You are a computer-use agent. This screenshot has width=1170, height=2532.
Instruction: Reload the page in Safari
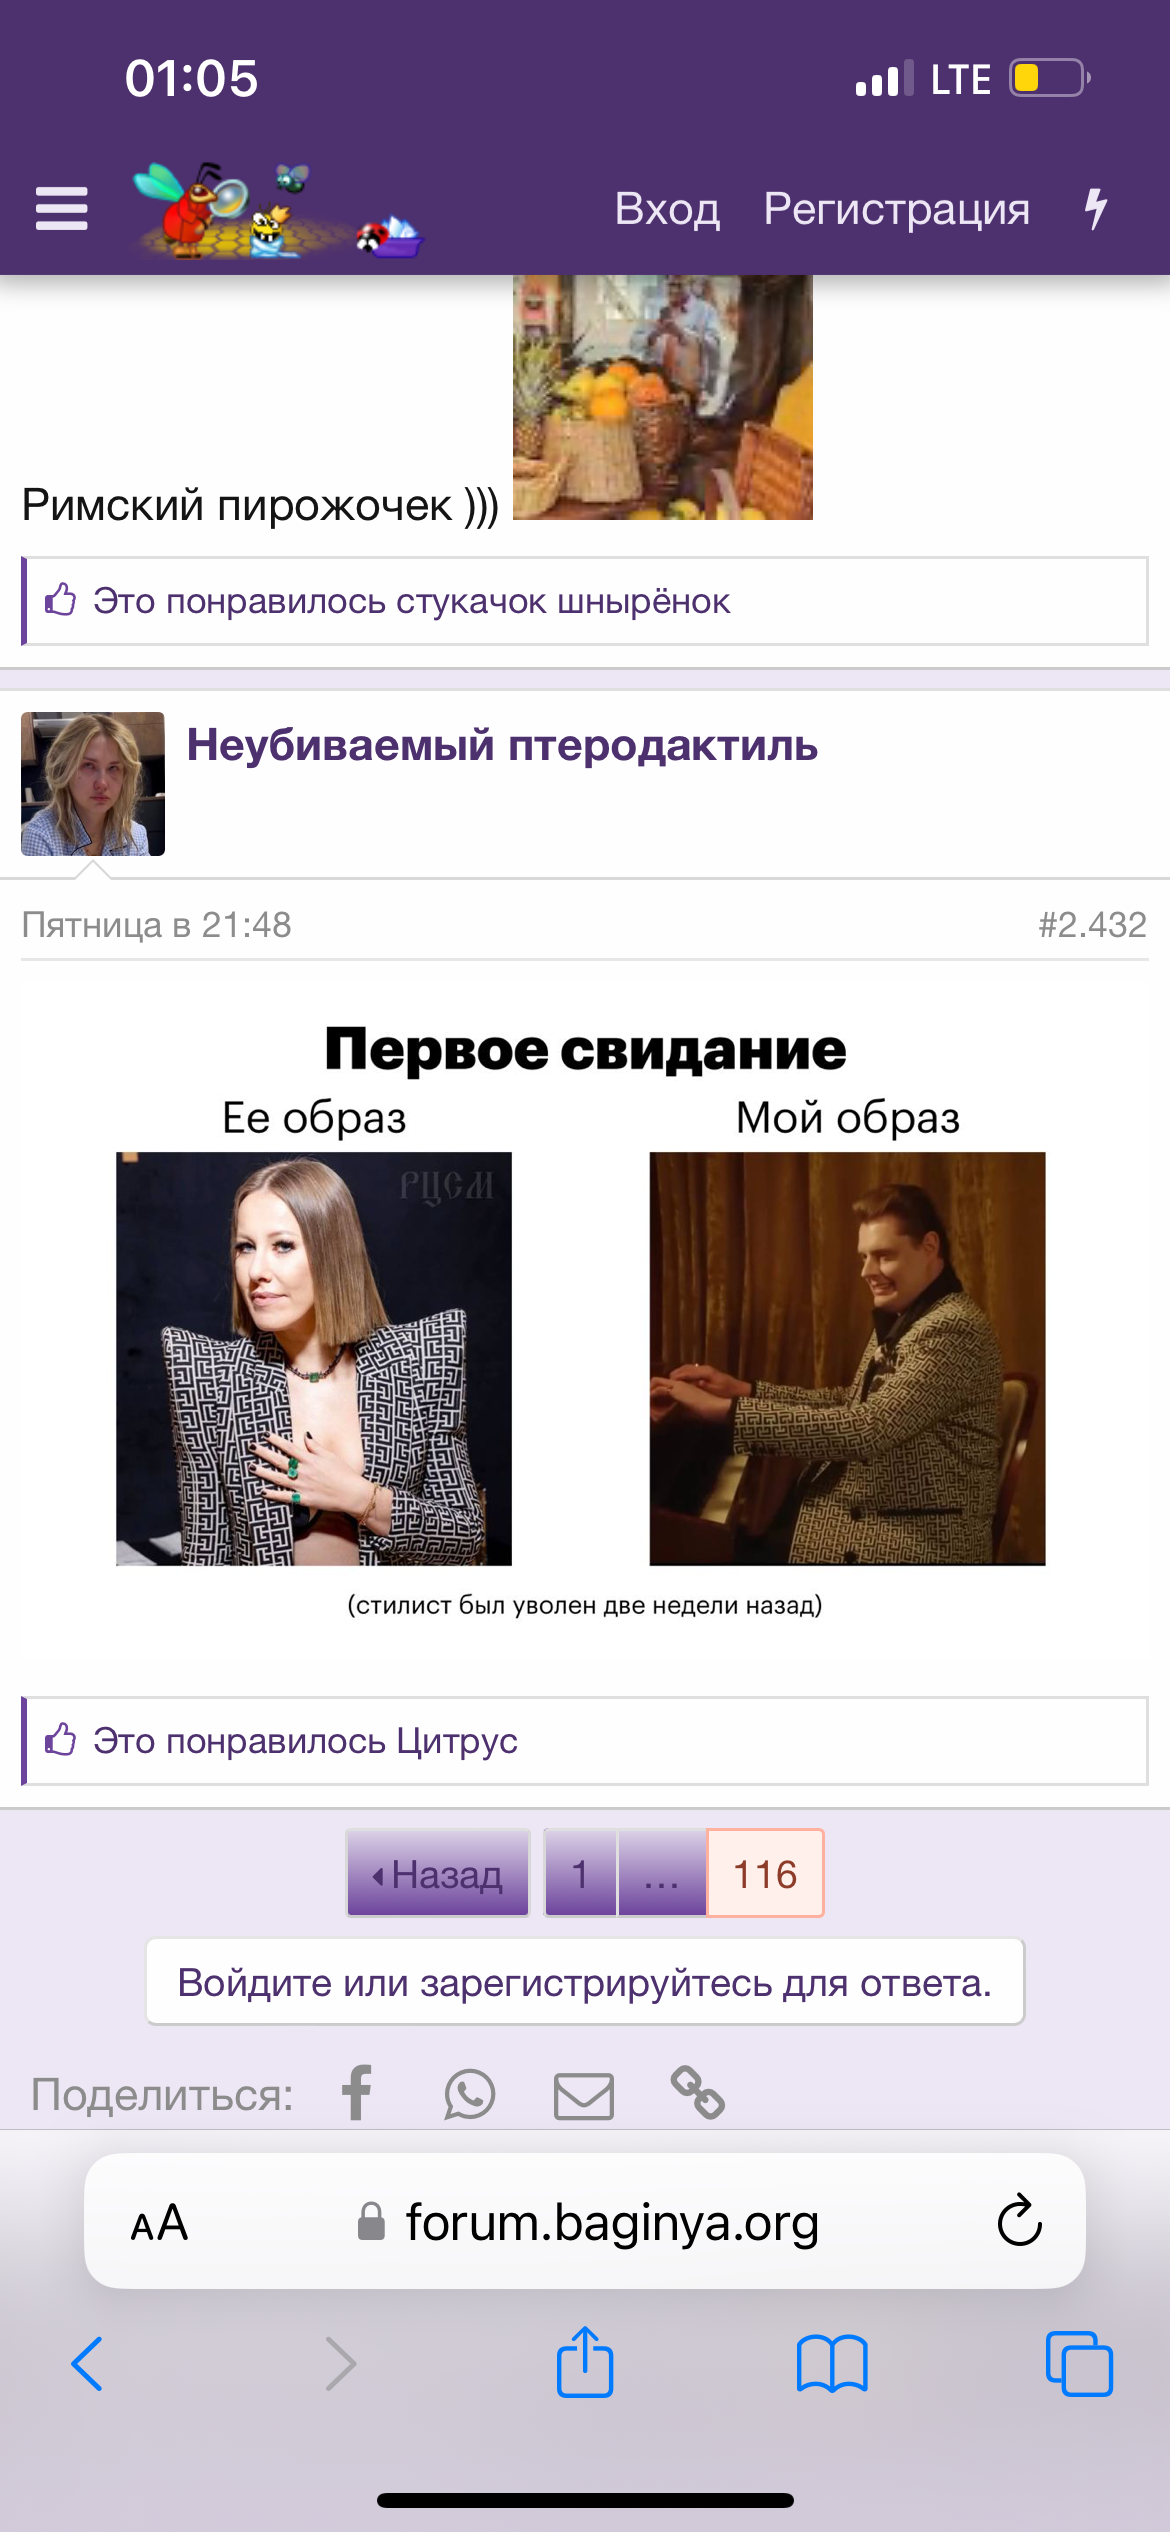click(x=1019, y=2221)
